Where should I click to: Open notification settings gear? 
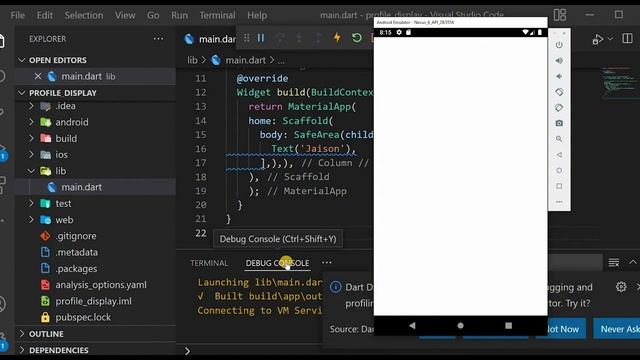(x=621, y=287)
